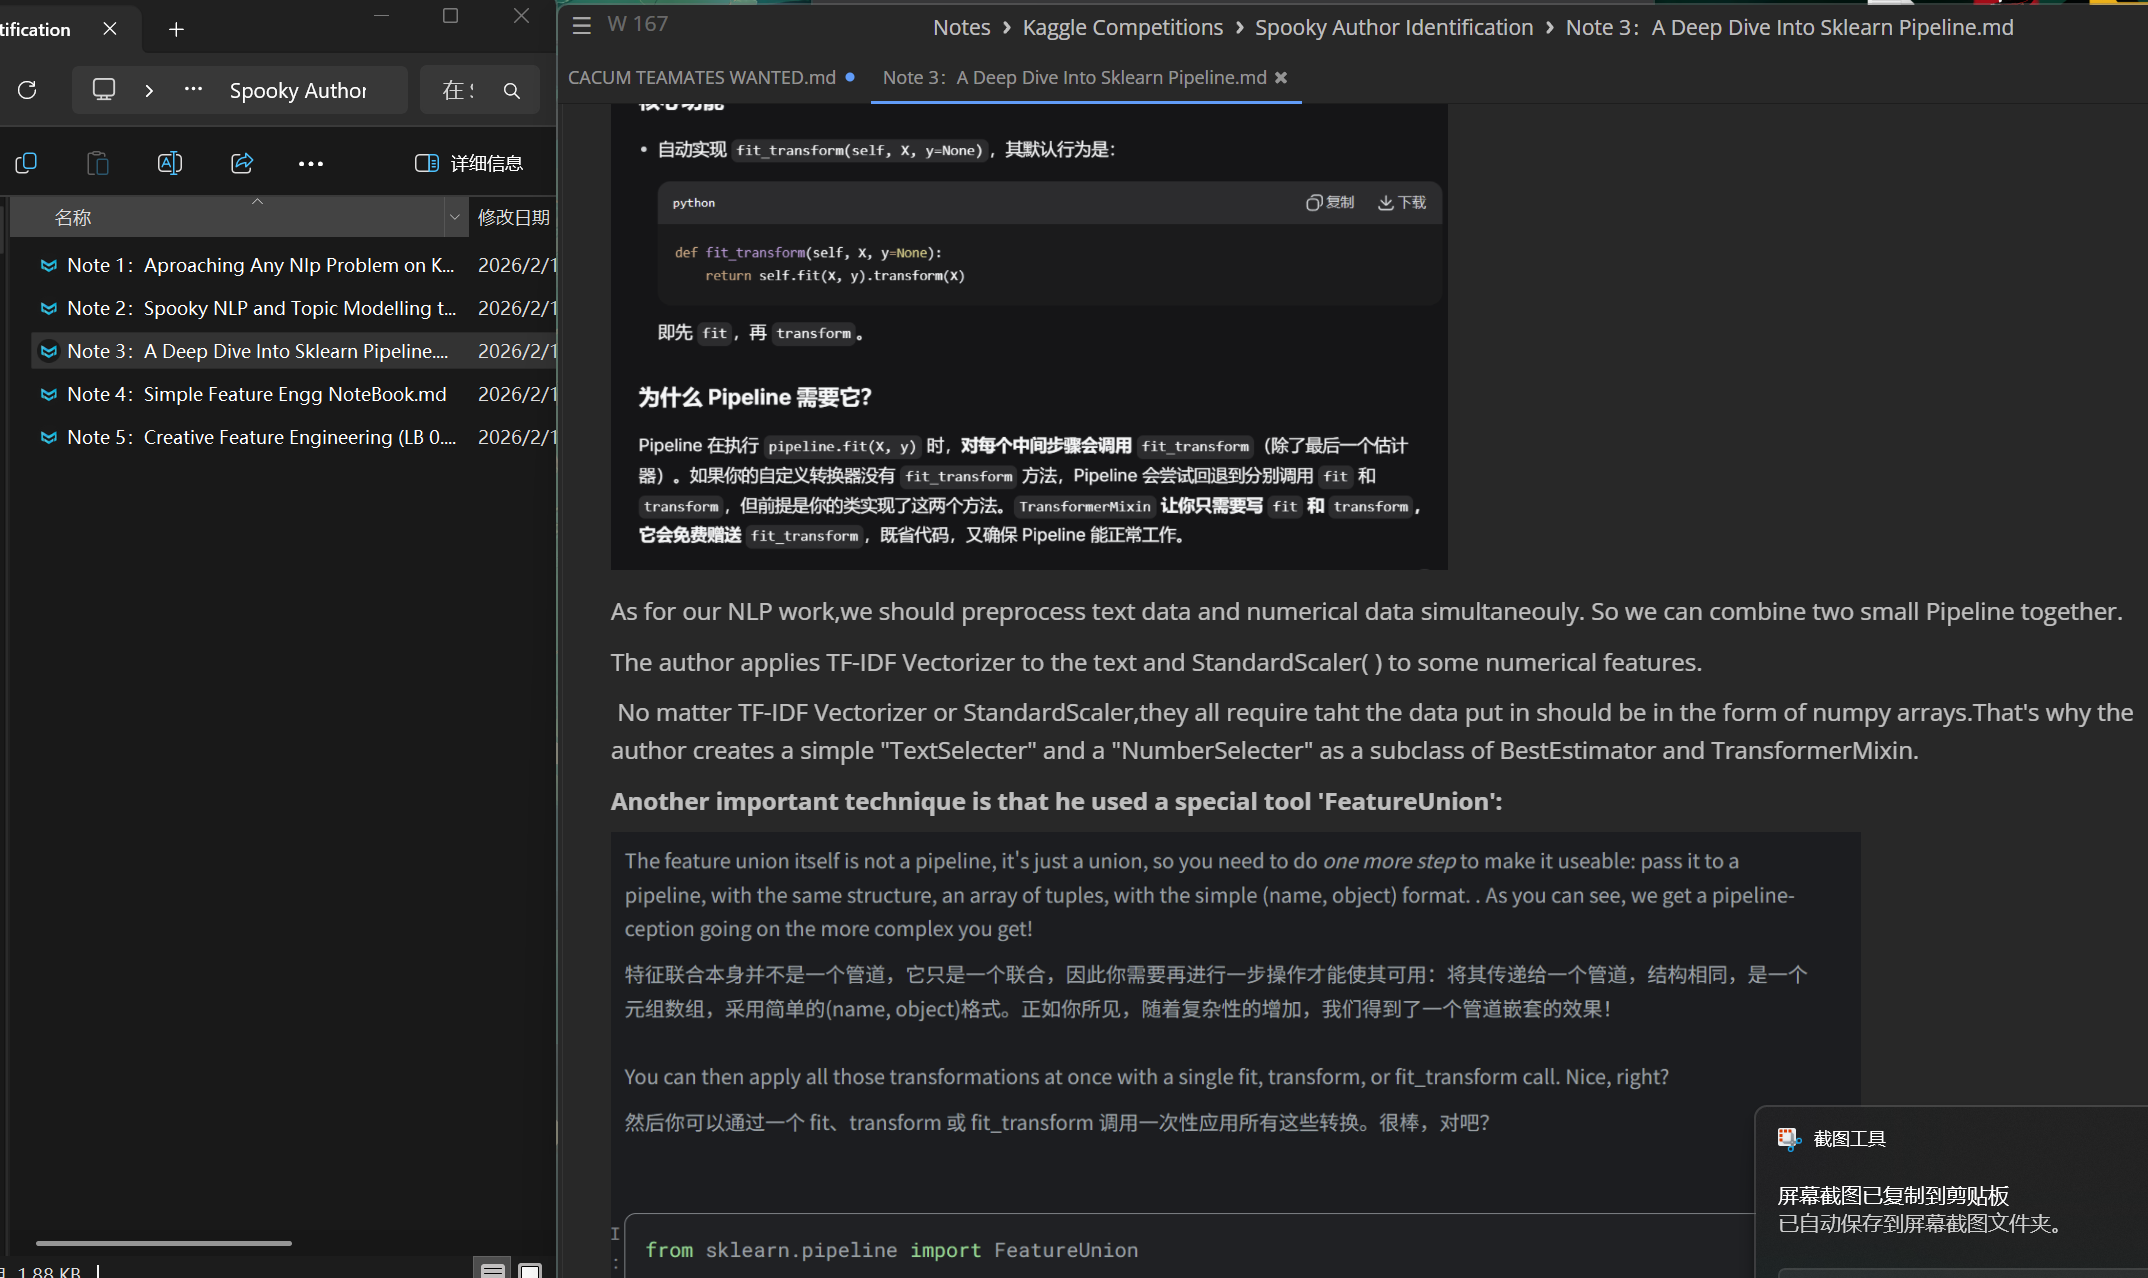This screenshot has height=1278, width=2148.
Task: Click the This PC monitor icon in address bar
Action: pos(104,89)
